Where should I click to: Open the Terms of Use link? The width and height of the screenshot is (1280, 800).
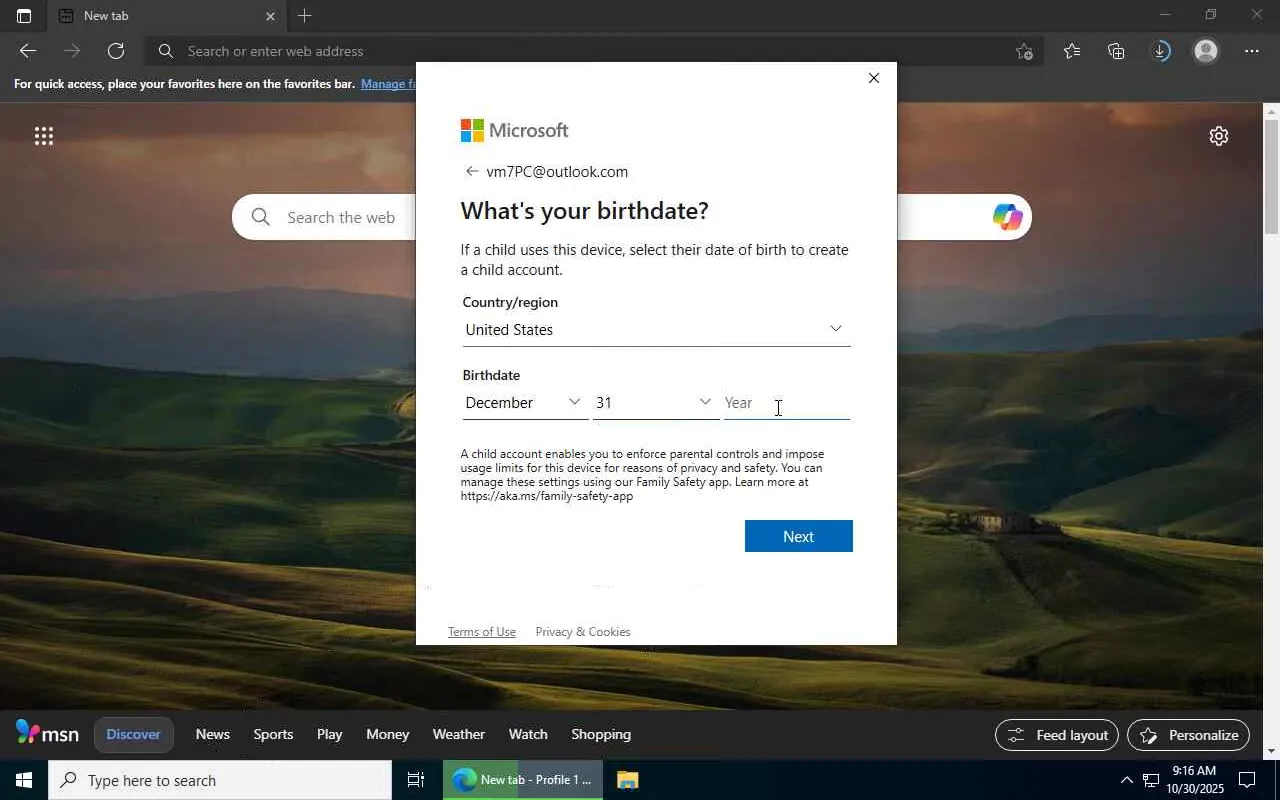click(482, 632)
